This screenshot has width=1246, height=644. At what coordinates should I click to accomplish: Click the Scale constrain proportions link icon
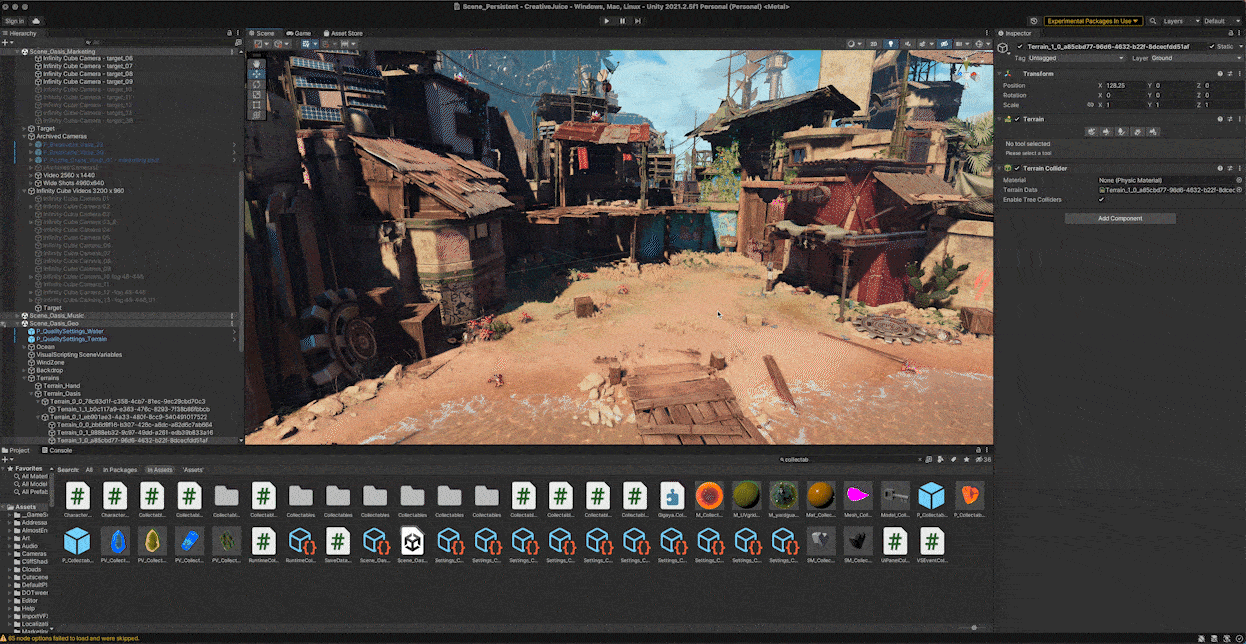pos(1090,105)
